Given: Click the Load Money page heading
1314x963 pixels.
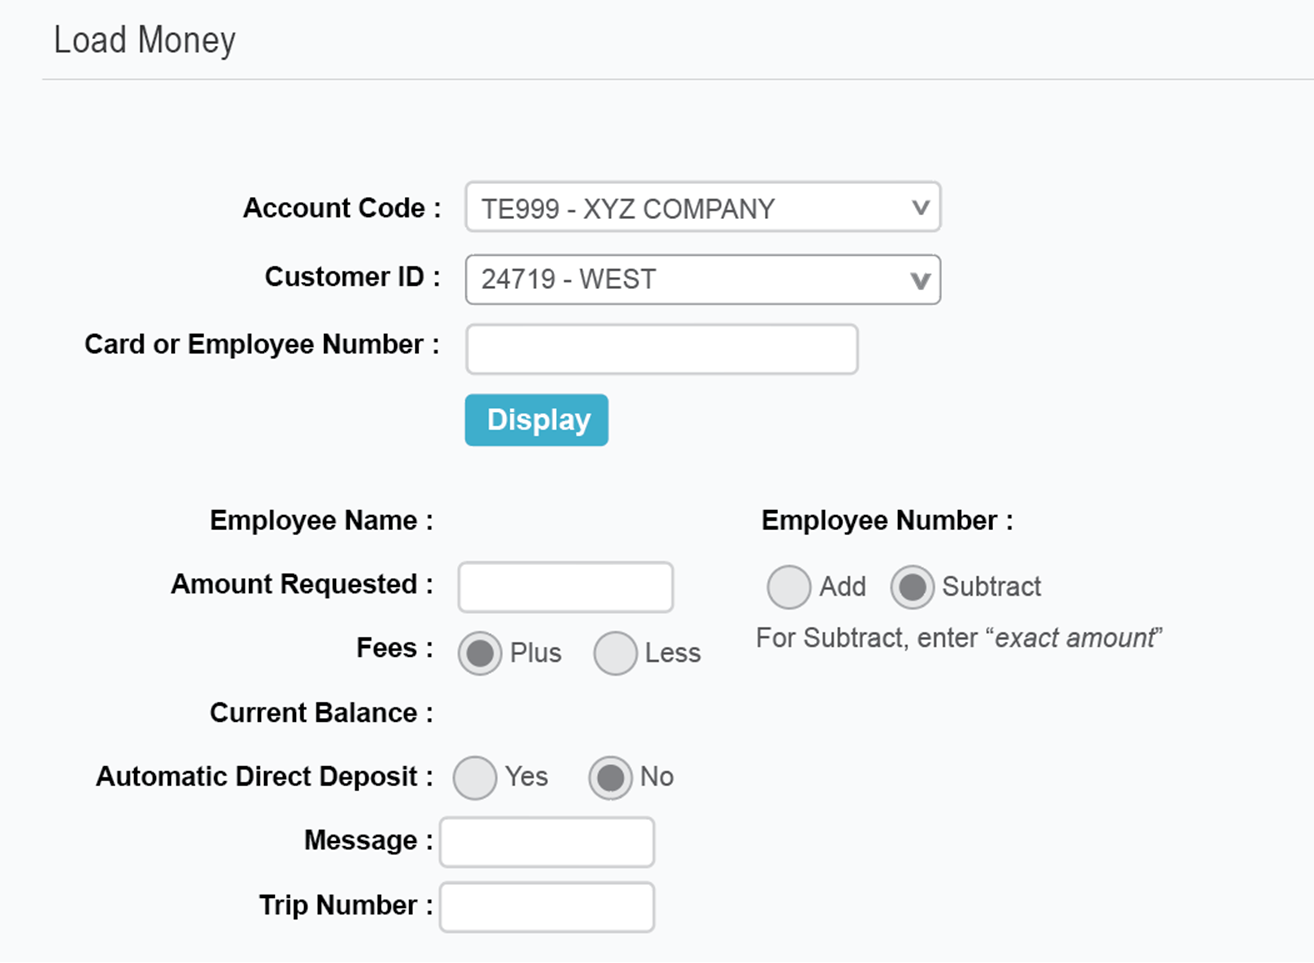Looking at the screenshot, I should (x=146, y=40).
